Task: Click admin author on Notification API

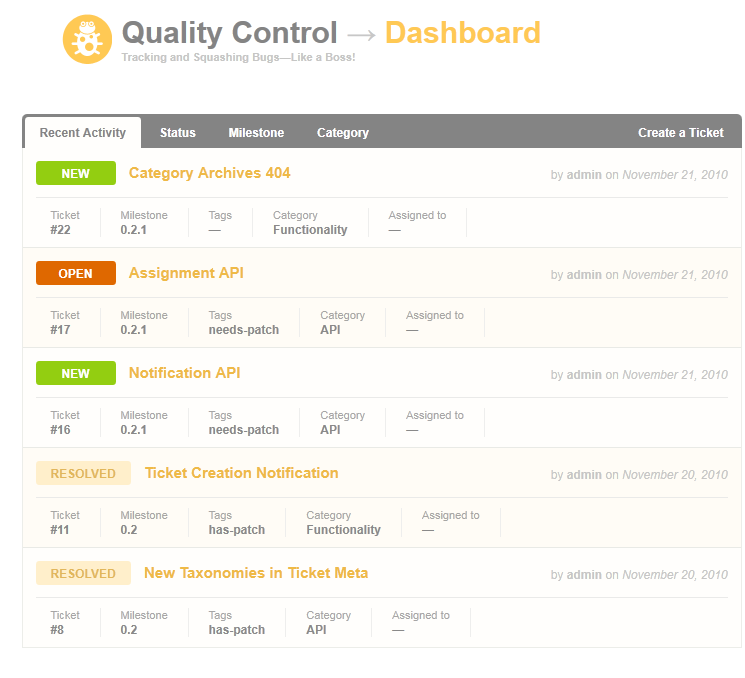Action: click(x=584, y=375)
